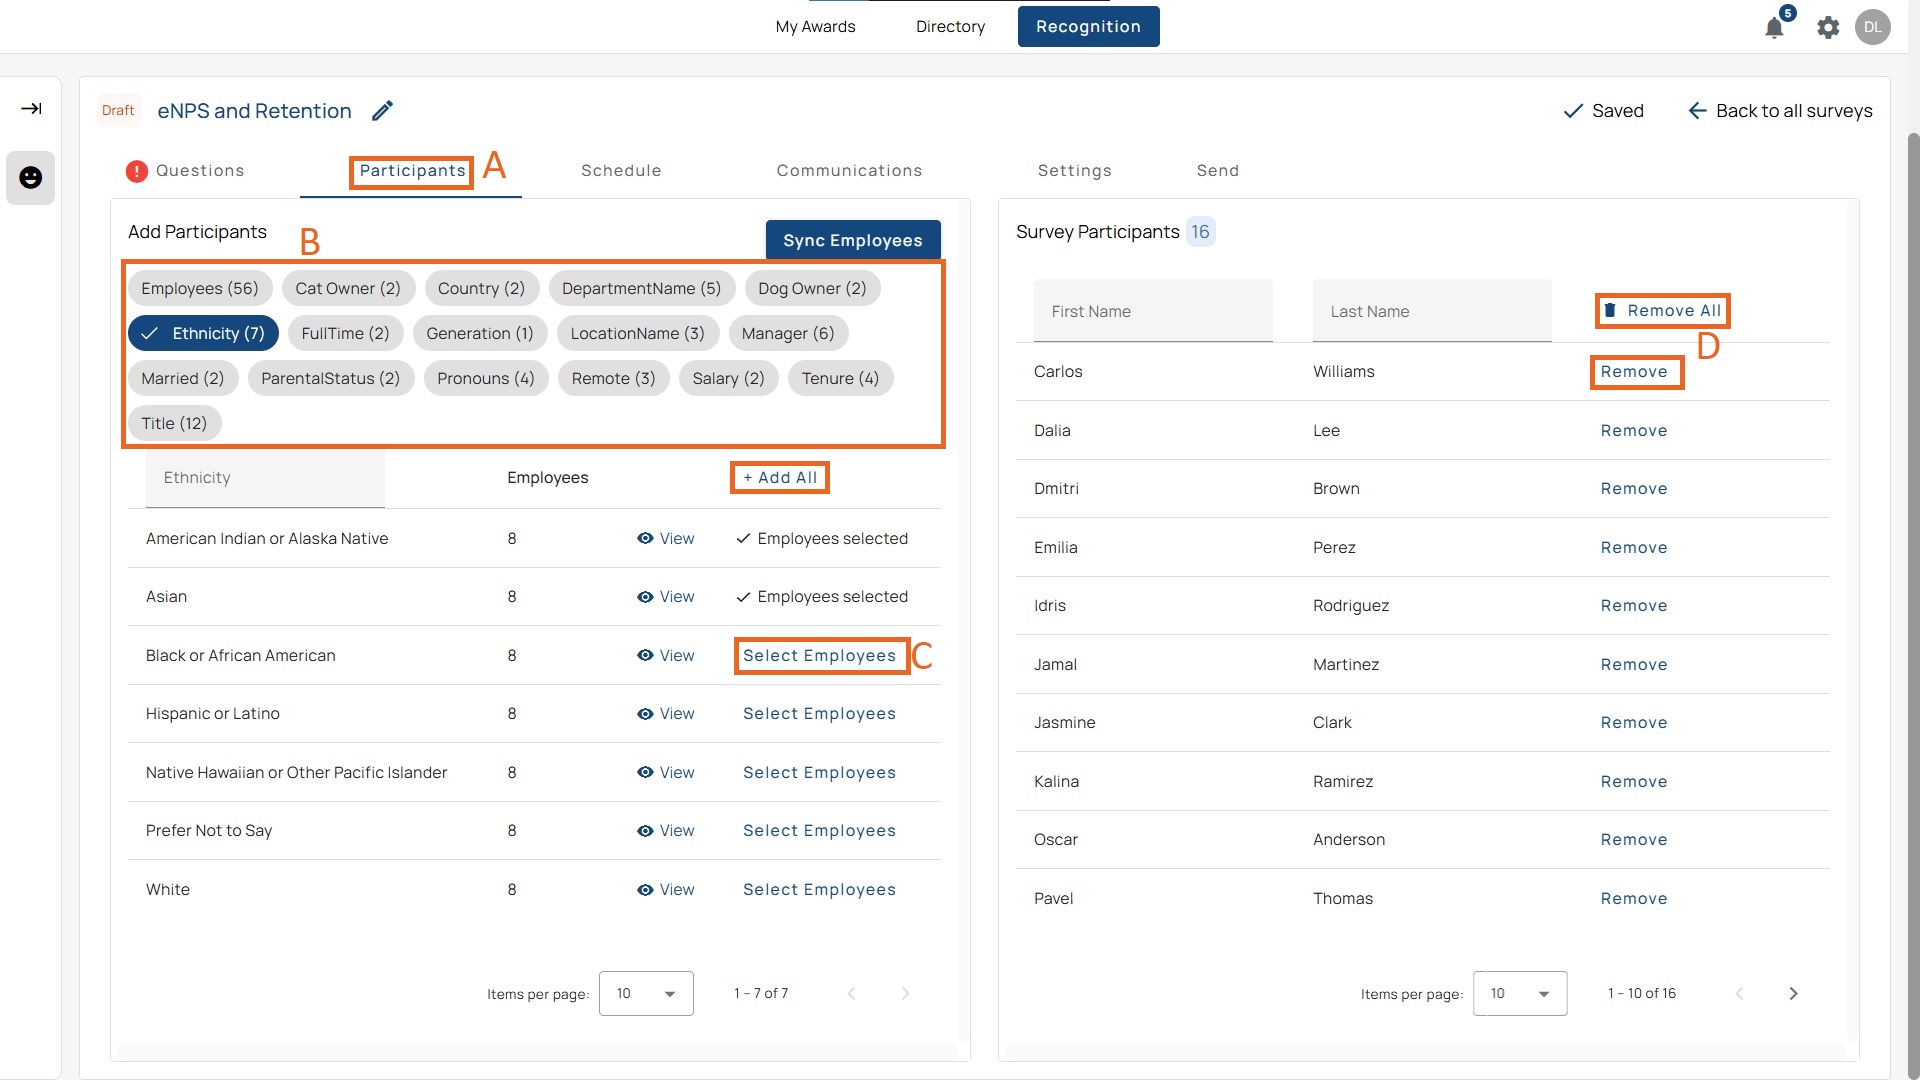1920x1080 pixels.
Task: Remove Jamal Martinez from participants
Action: pyautogui.click(x=1634, y=665)
